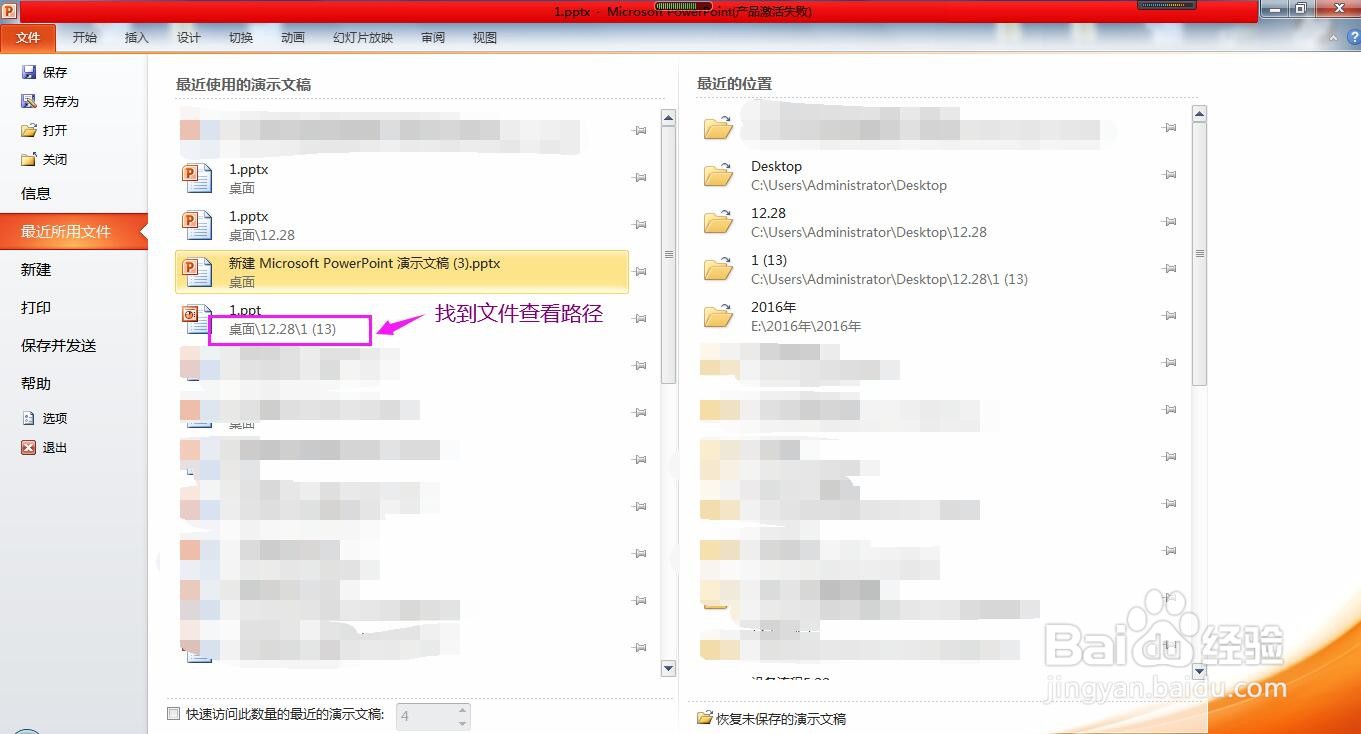Click the PowerPoint logo in the title bar
Screen dimensions: 1361x734
(x=9, y=11)
